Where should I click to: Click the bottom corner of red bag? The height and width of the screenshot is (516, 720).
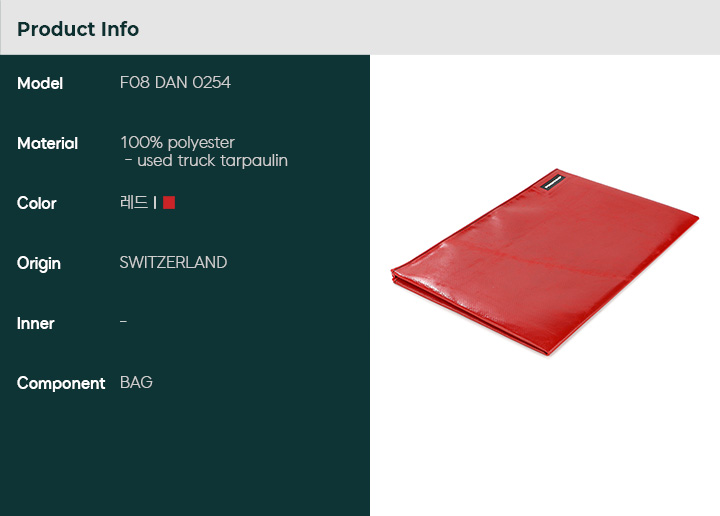point(546,352)
